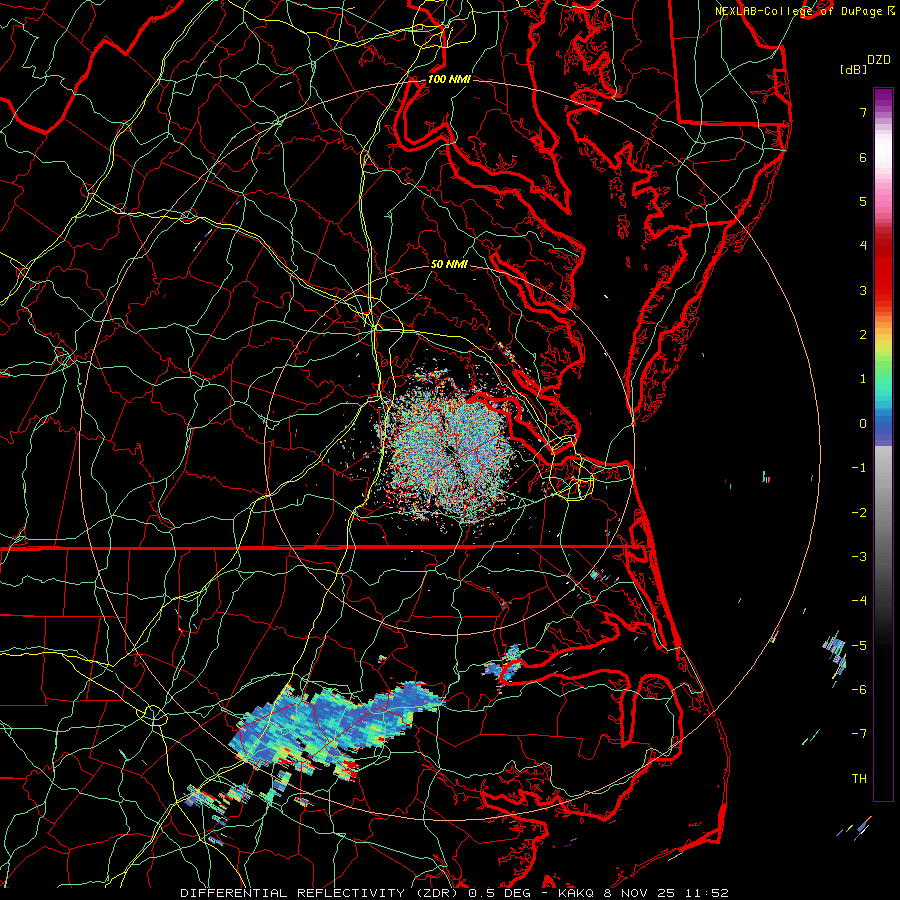Click the 100 NMI range ring label
Viewport: 900px width, 900px height.
(449, 79)
